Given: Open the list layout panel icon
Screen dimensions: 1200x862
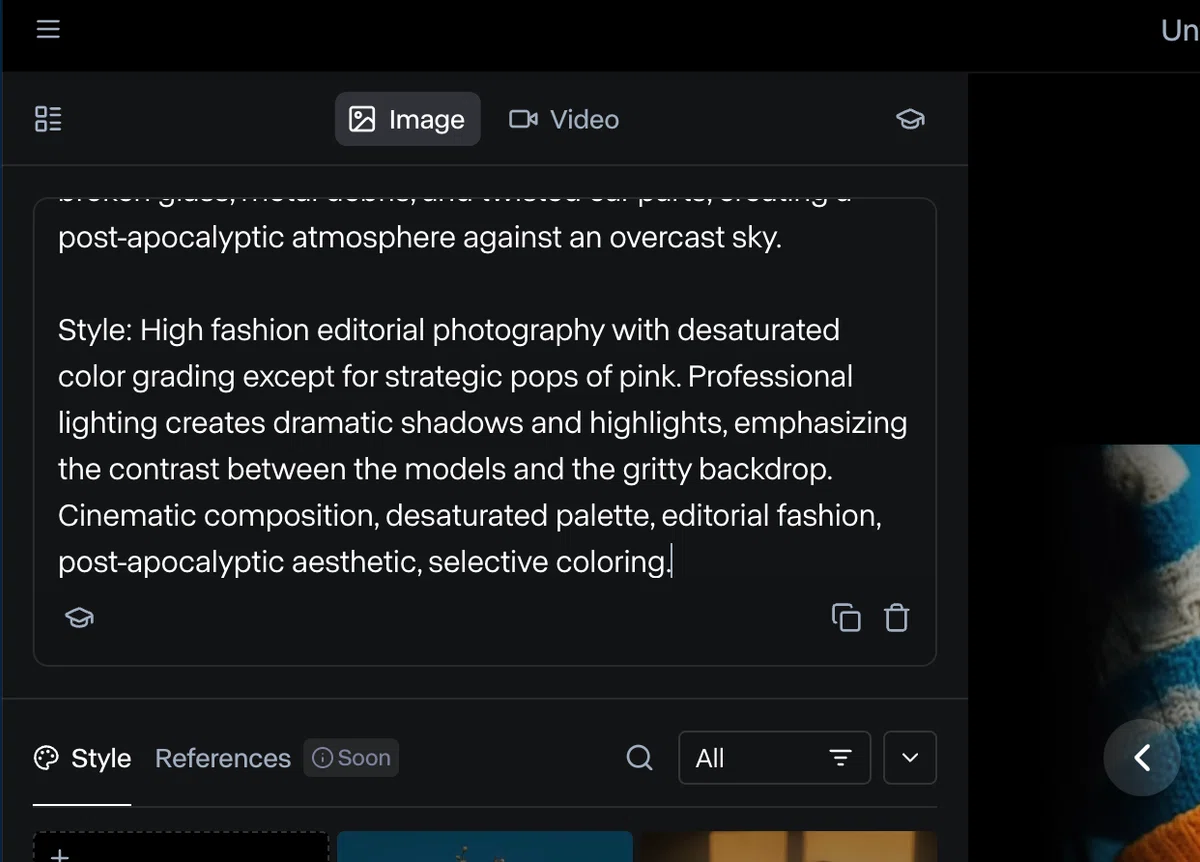Looking at the screenshot, I should point(48,120).
